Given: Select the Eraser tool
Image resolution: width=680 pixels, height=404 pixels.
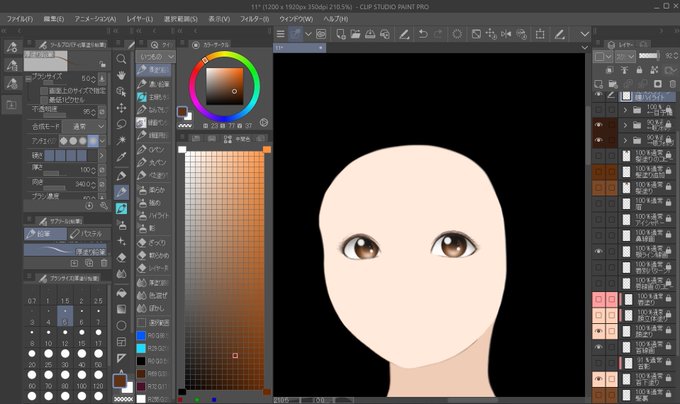Looking at the screenshot, I should pos(121,257).
